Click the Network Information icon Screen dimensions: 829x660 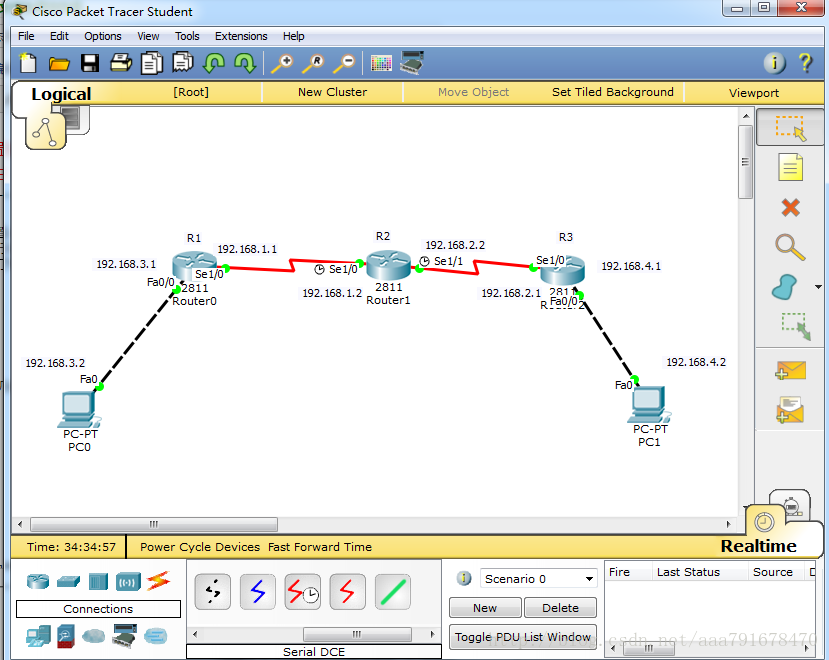(775, 63)
